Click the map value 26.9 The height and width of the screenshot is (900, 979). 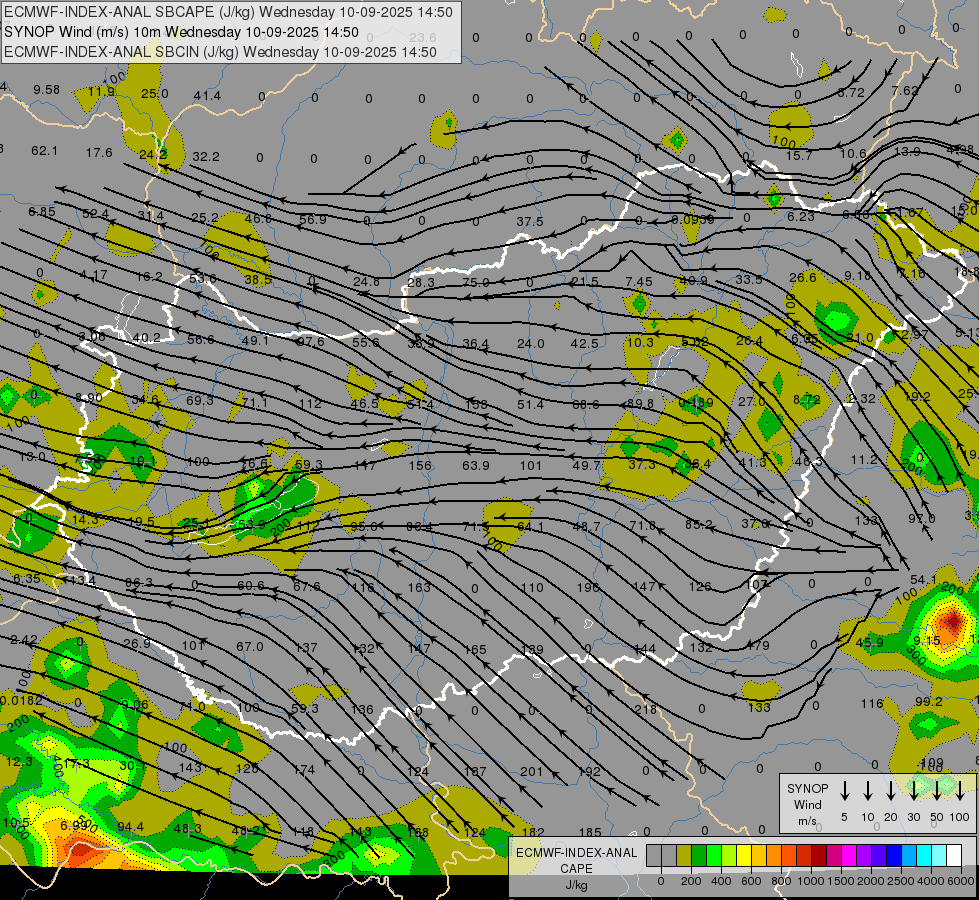[137, 643]
